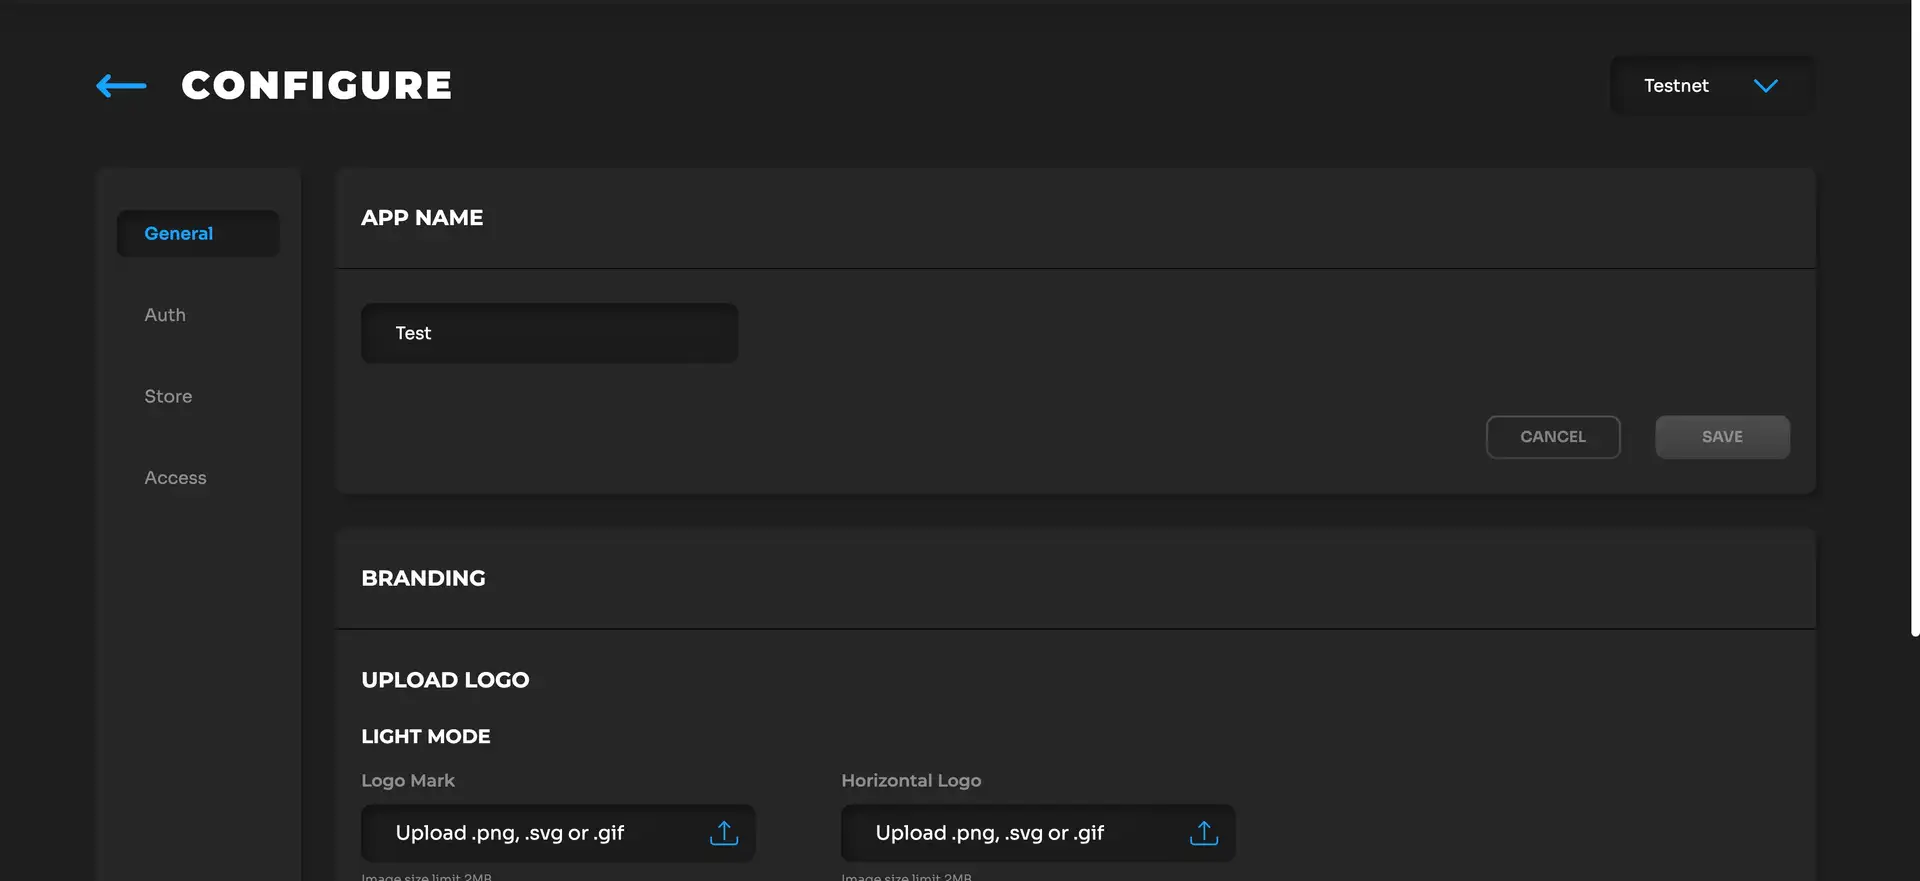Viewport: 1920px width, 881px height.
Task: Click the upload icon in Horizontal Logo field
Action: (1203, 833)
